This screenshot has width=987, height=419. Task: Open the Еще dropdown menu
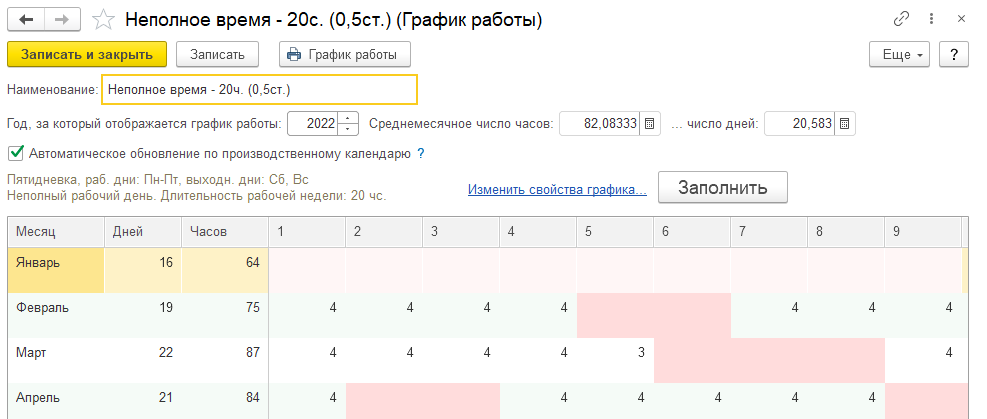[901, 54]
